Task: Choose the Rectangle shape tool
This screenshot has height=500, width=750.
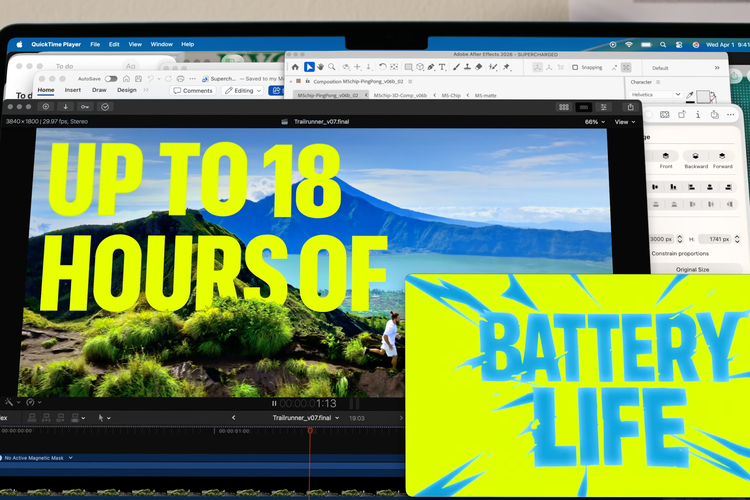Action: (408, 67)
